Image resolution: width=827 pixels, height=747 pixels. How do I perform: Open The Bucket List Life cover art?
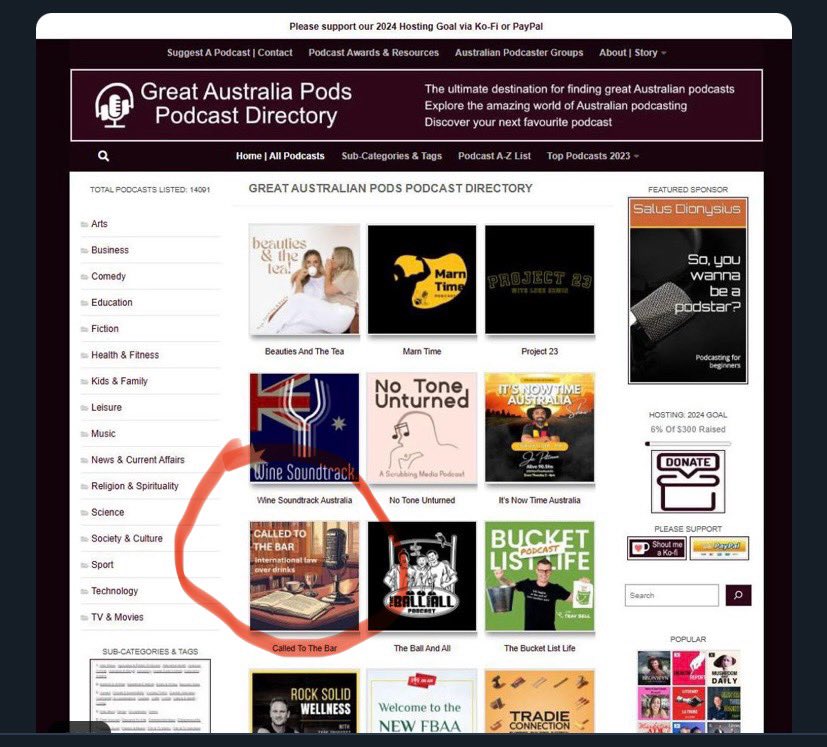point(540,576)
